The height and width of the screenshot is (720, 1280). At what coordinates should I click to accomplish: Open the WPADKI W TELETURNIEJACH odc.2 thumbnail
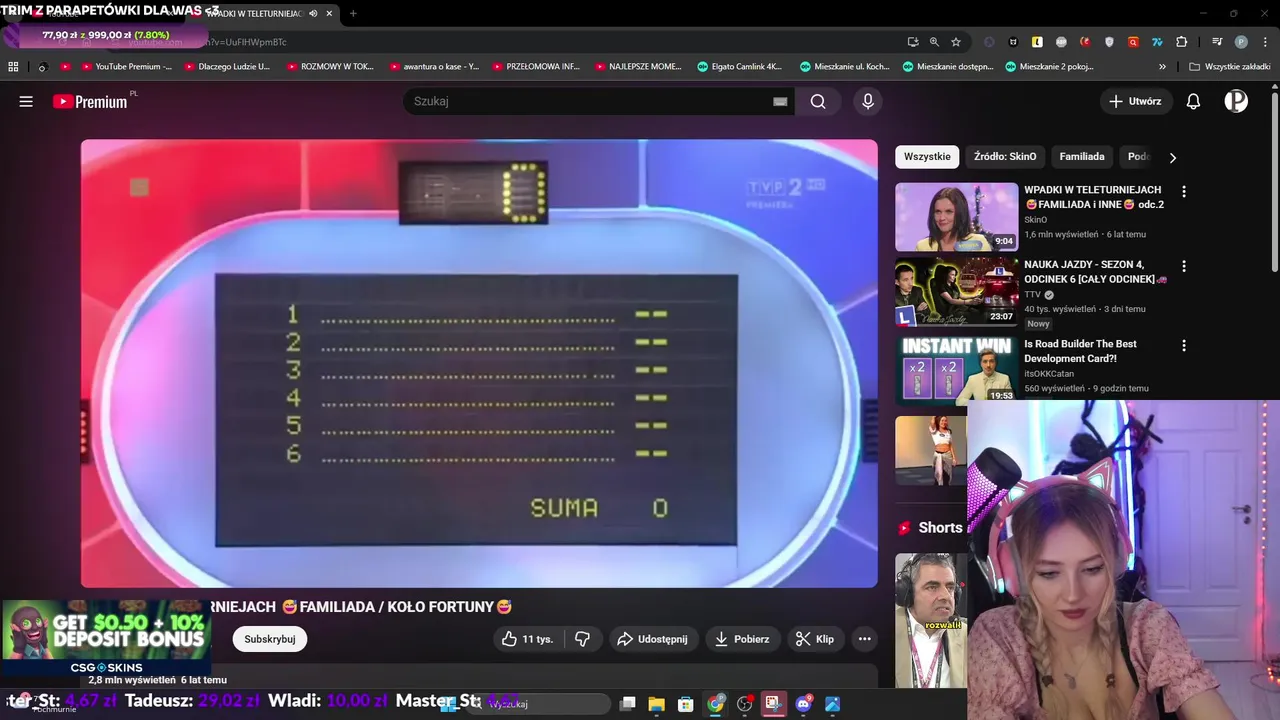coord(956,216)
